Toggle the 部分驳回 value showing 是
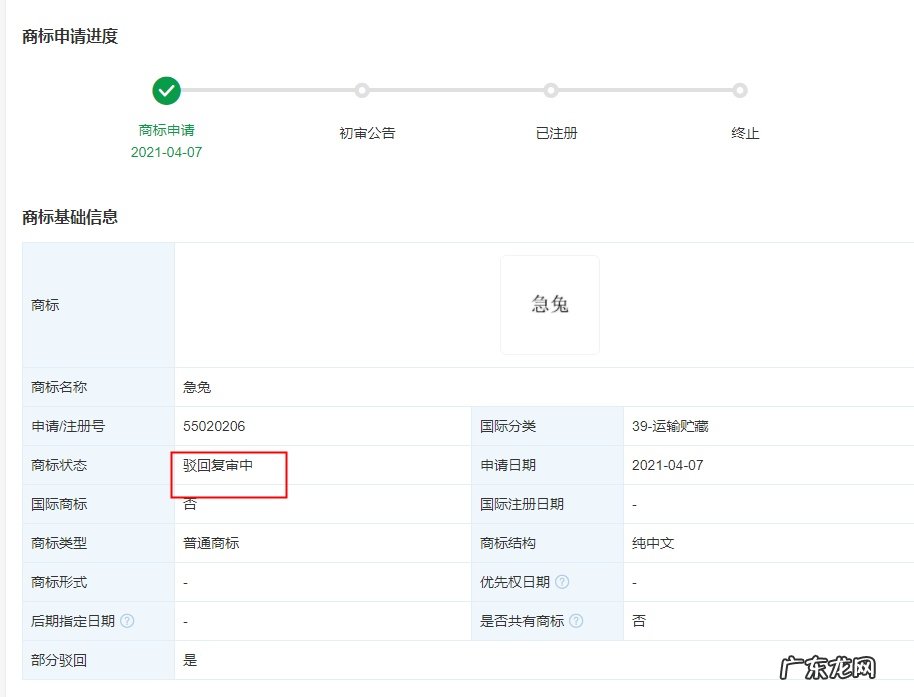 189,660
